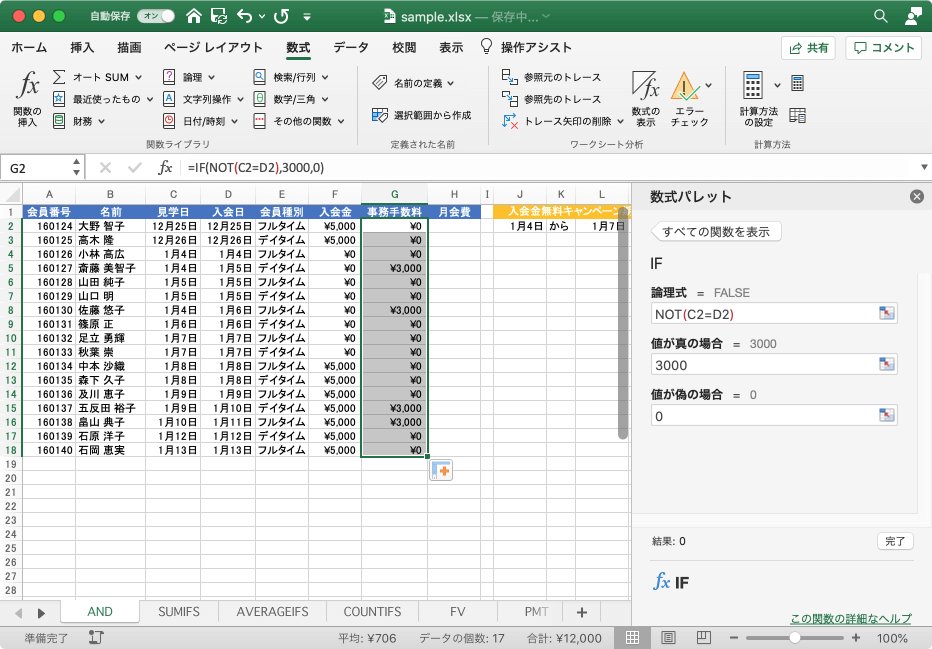Click the Trace Precedents icon
The image size is (932, 649).
[512, 77]
